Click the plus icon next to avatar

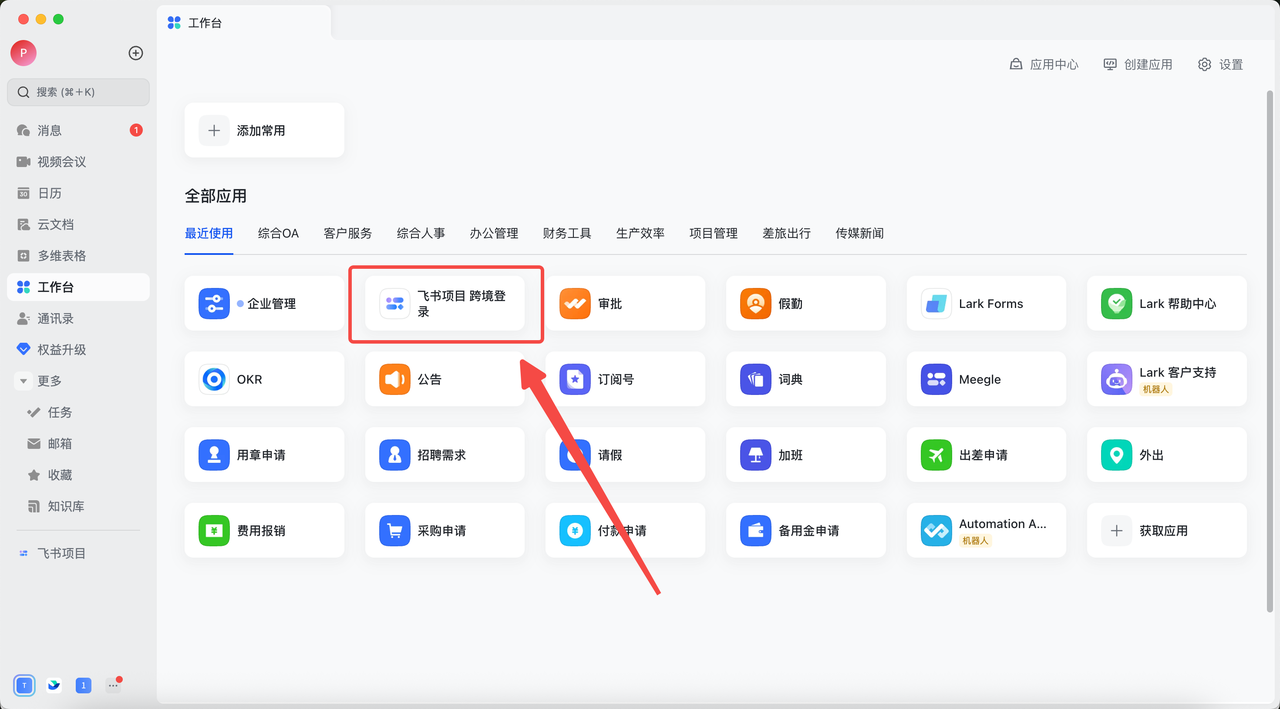136,53
